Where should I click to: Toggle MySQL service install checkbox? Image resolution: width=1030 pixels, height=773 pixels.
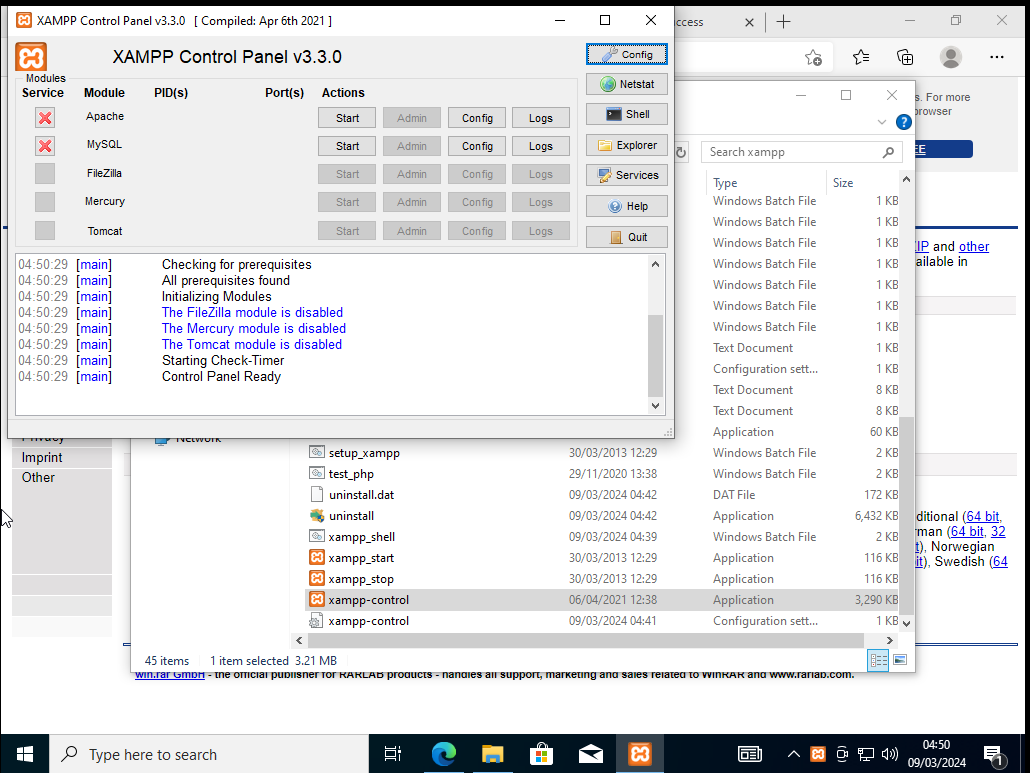[x=45, y=146]
